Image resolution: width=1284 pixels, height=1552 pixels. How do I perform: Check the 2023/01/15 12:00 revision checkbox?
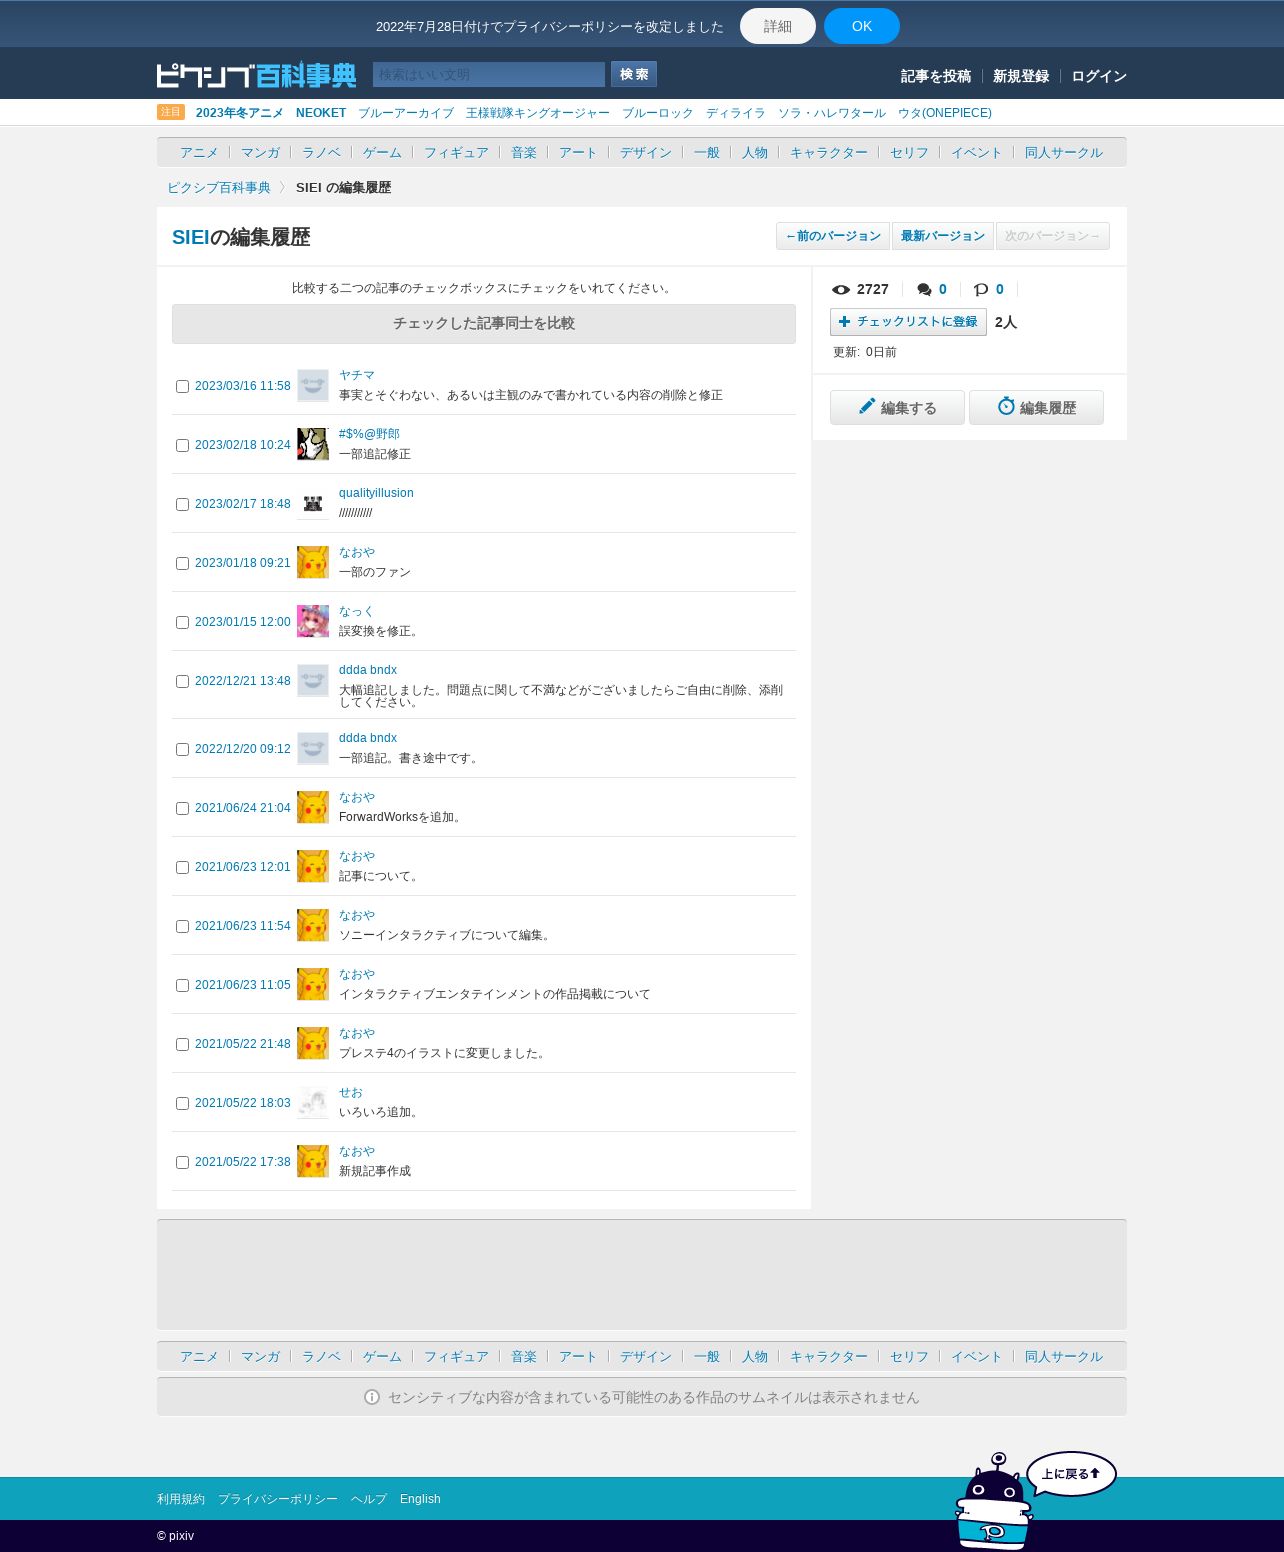(182, 623)
